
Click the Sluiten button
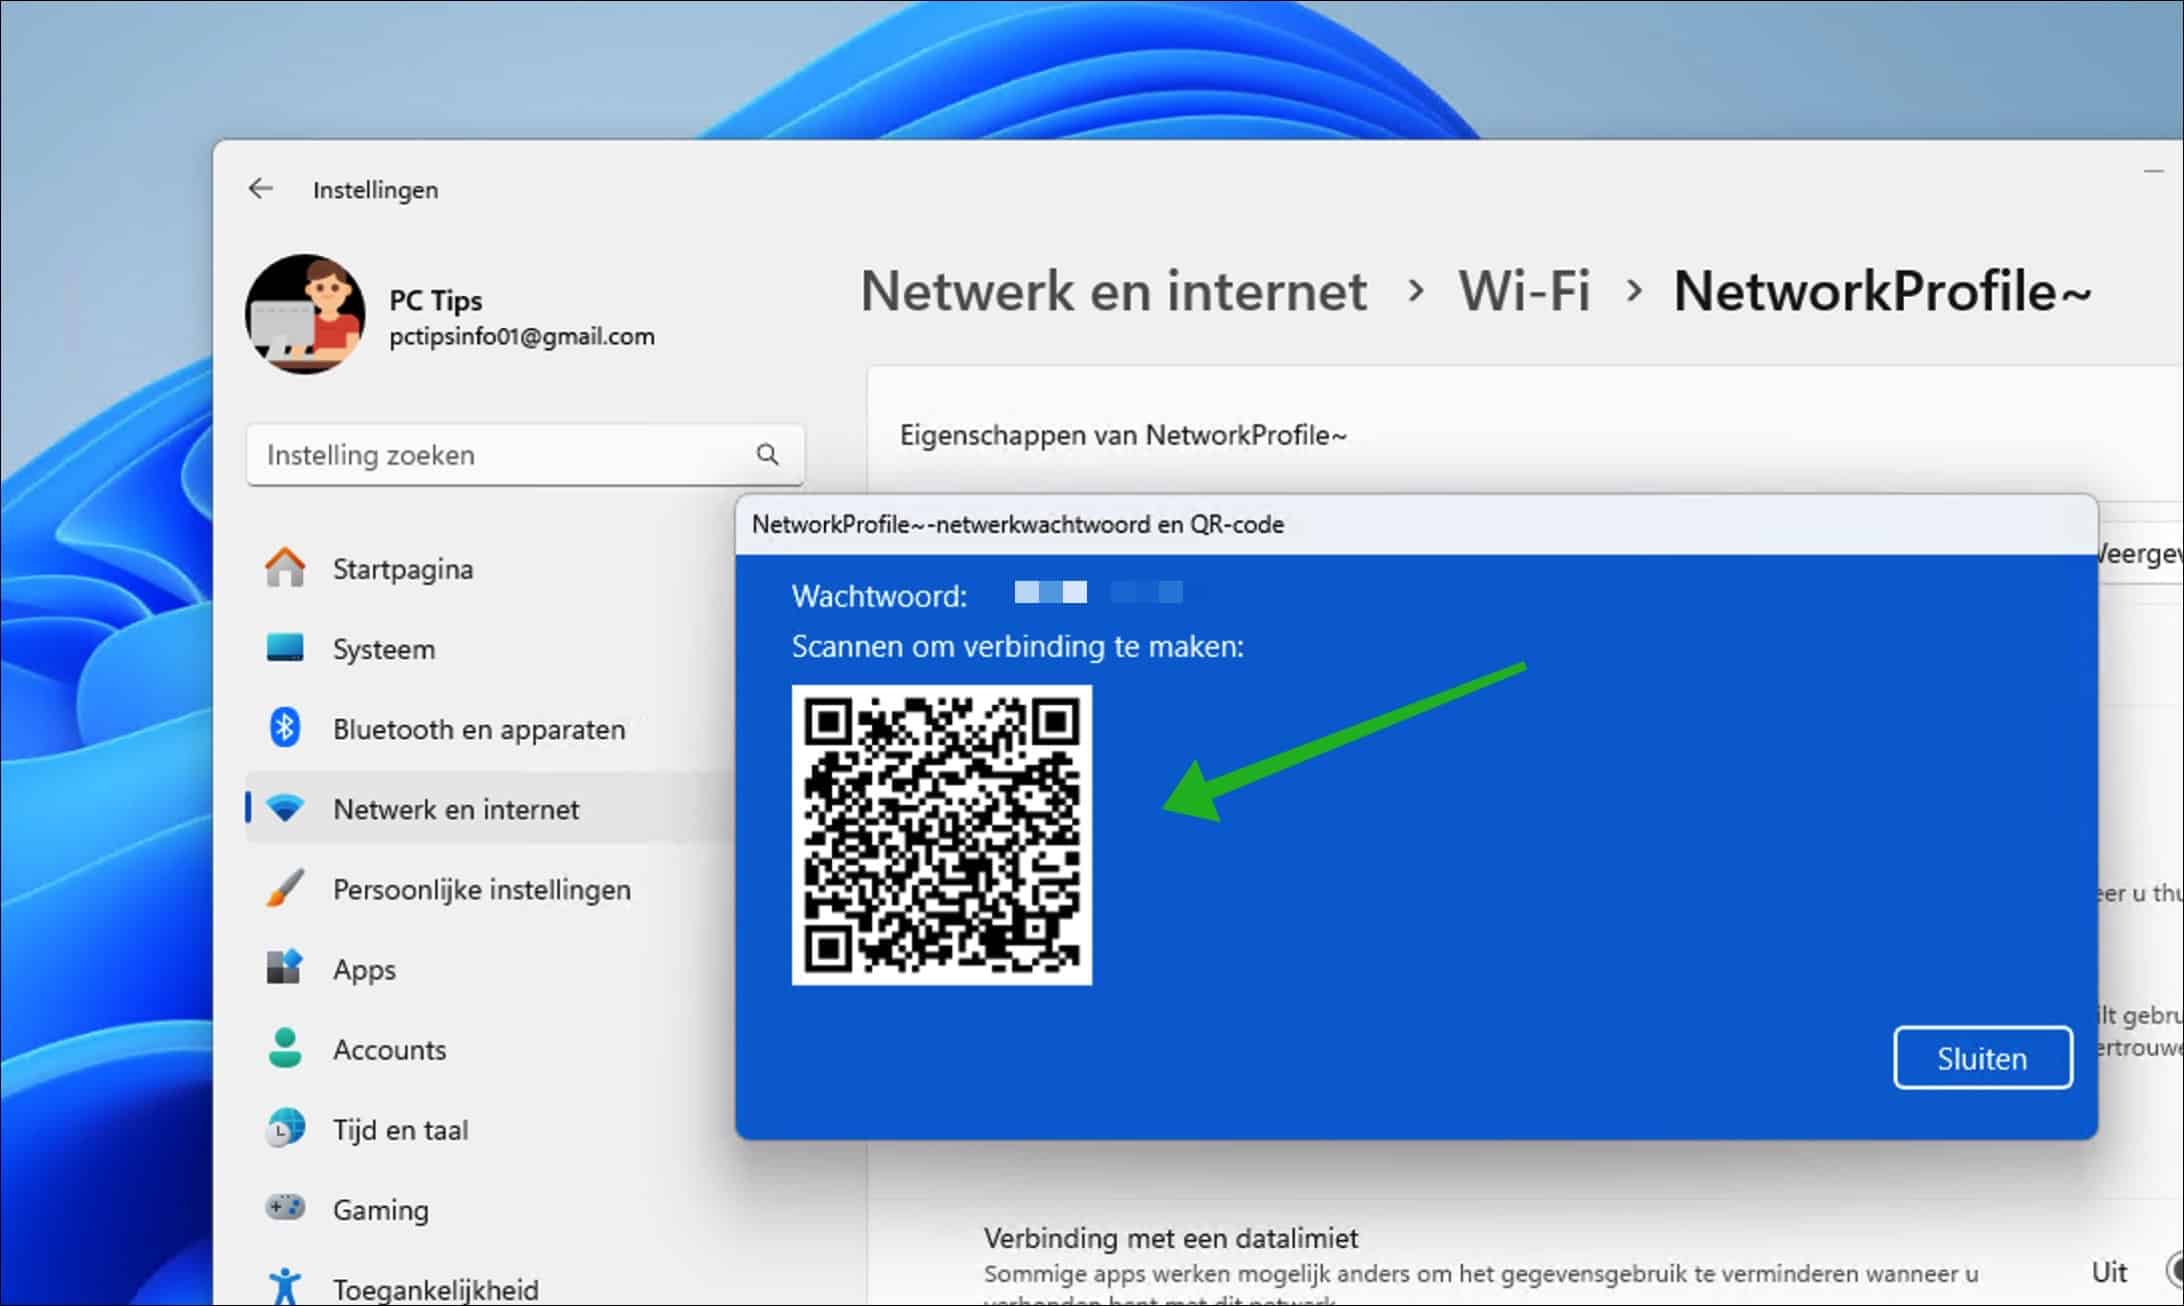pos(1982,1057)
